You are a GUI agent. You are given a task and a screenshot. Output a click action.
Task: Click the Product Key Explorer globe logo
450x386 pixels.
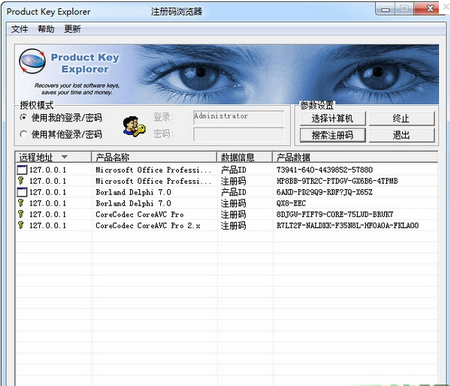click(32, 61)
